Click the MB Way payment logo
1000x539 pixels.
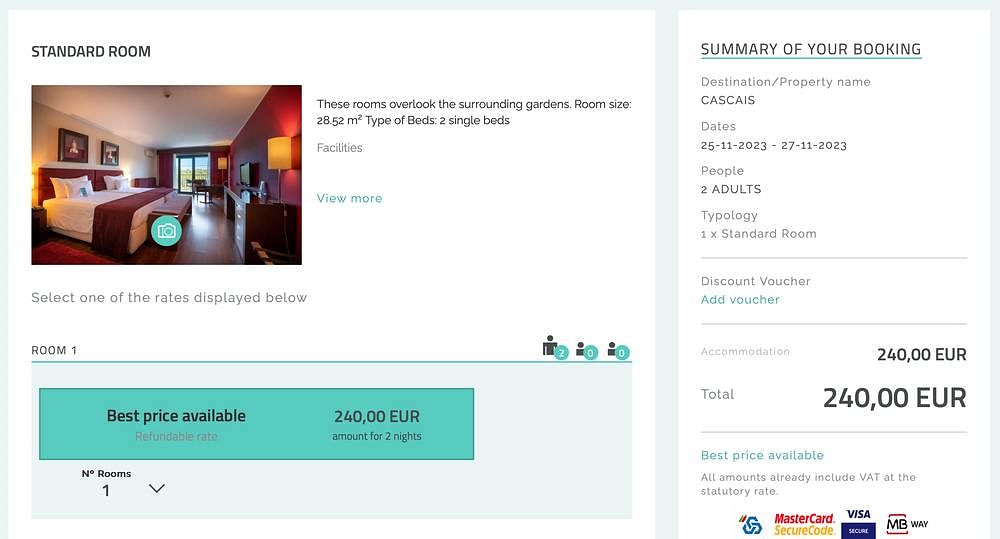pyautogui.click(x=907, y=524)
